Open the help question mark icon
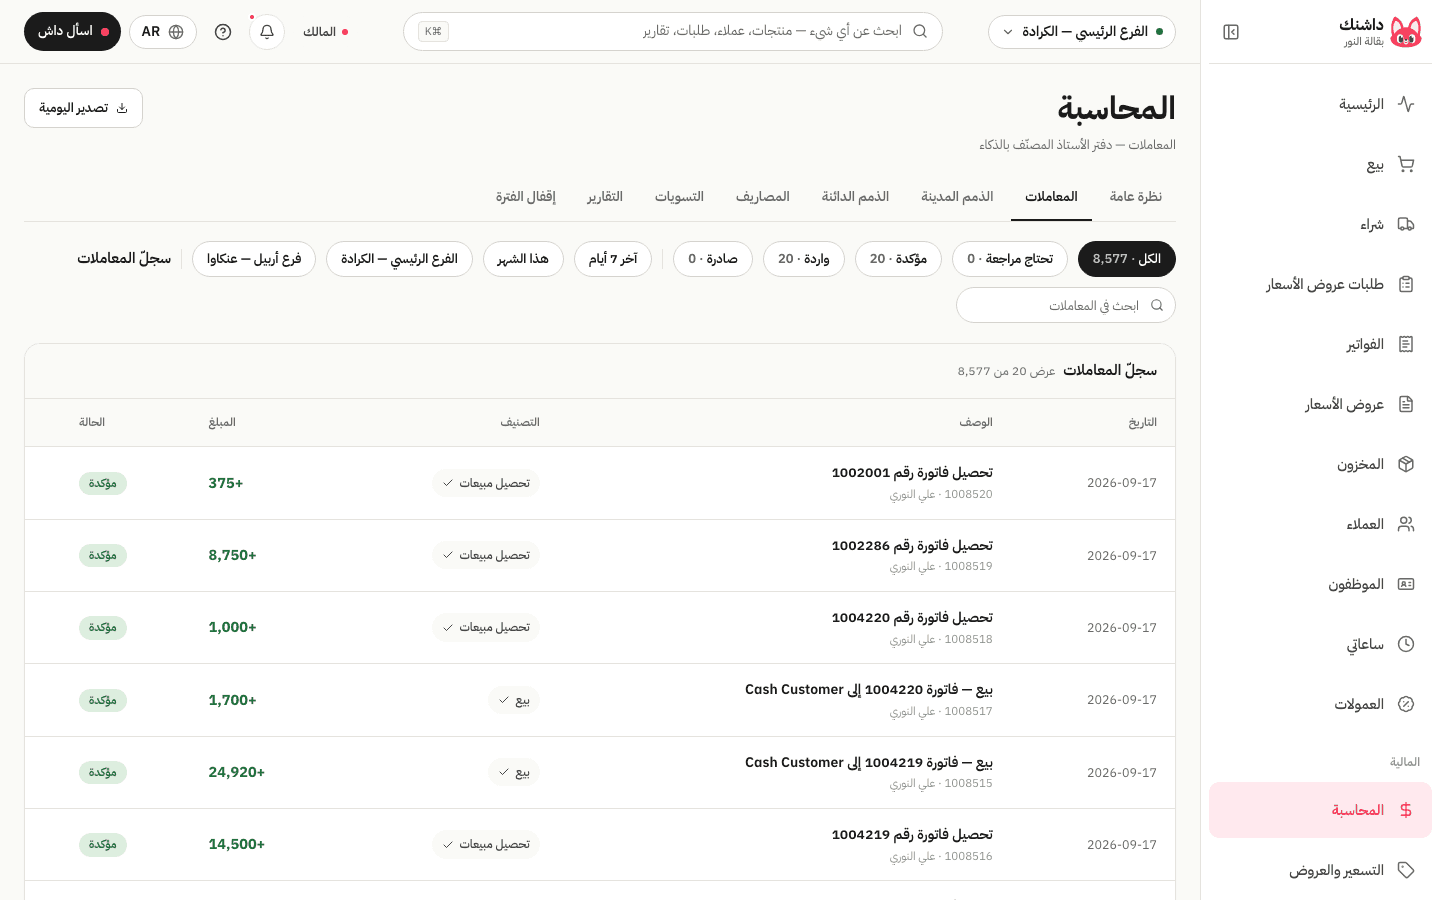This screenshot has height=900, width=1440. tap(223, 32)
